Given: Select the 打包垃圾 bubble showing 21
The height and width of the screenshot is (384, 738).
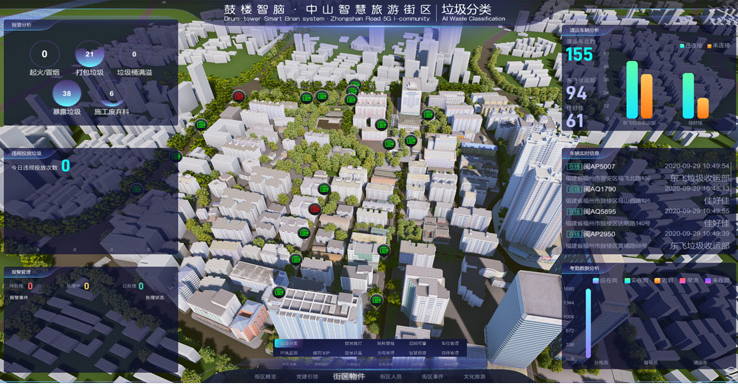Looking at the screenshot, I should pos(89,55).
